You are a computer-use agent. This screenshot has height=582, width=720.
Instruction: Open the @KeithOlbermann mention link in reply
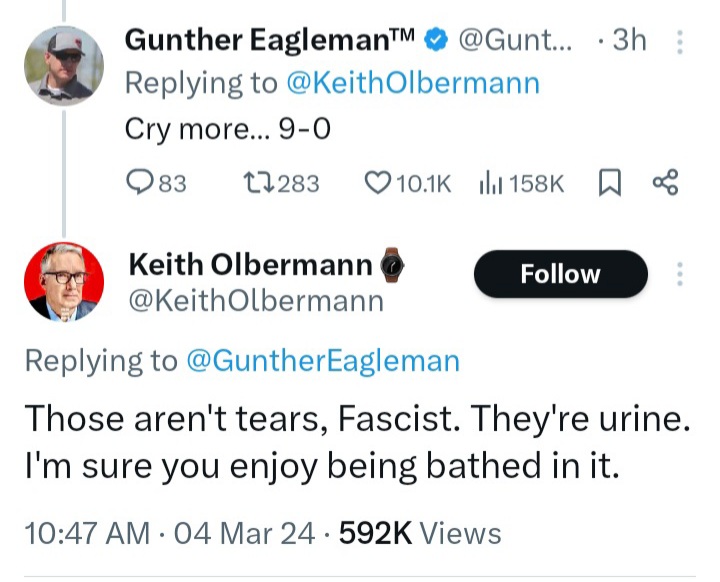pos(413,84)
